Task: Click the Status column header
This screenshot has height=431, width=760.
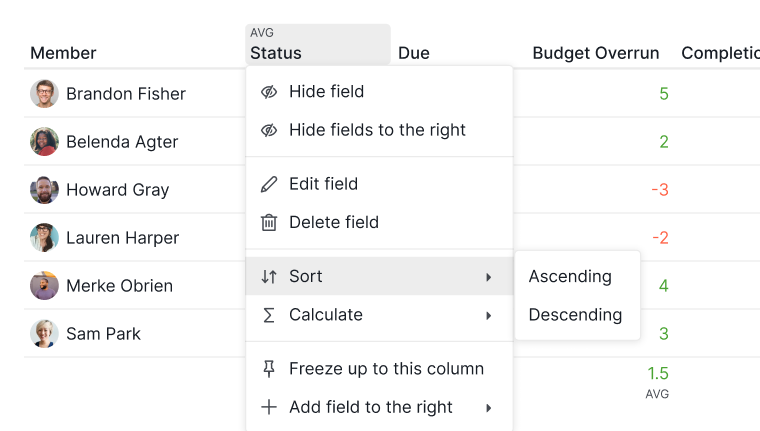Action: click(318, 45)
